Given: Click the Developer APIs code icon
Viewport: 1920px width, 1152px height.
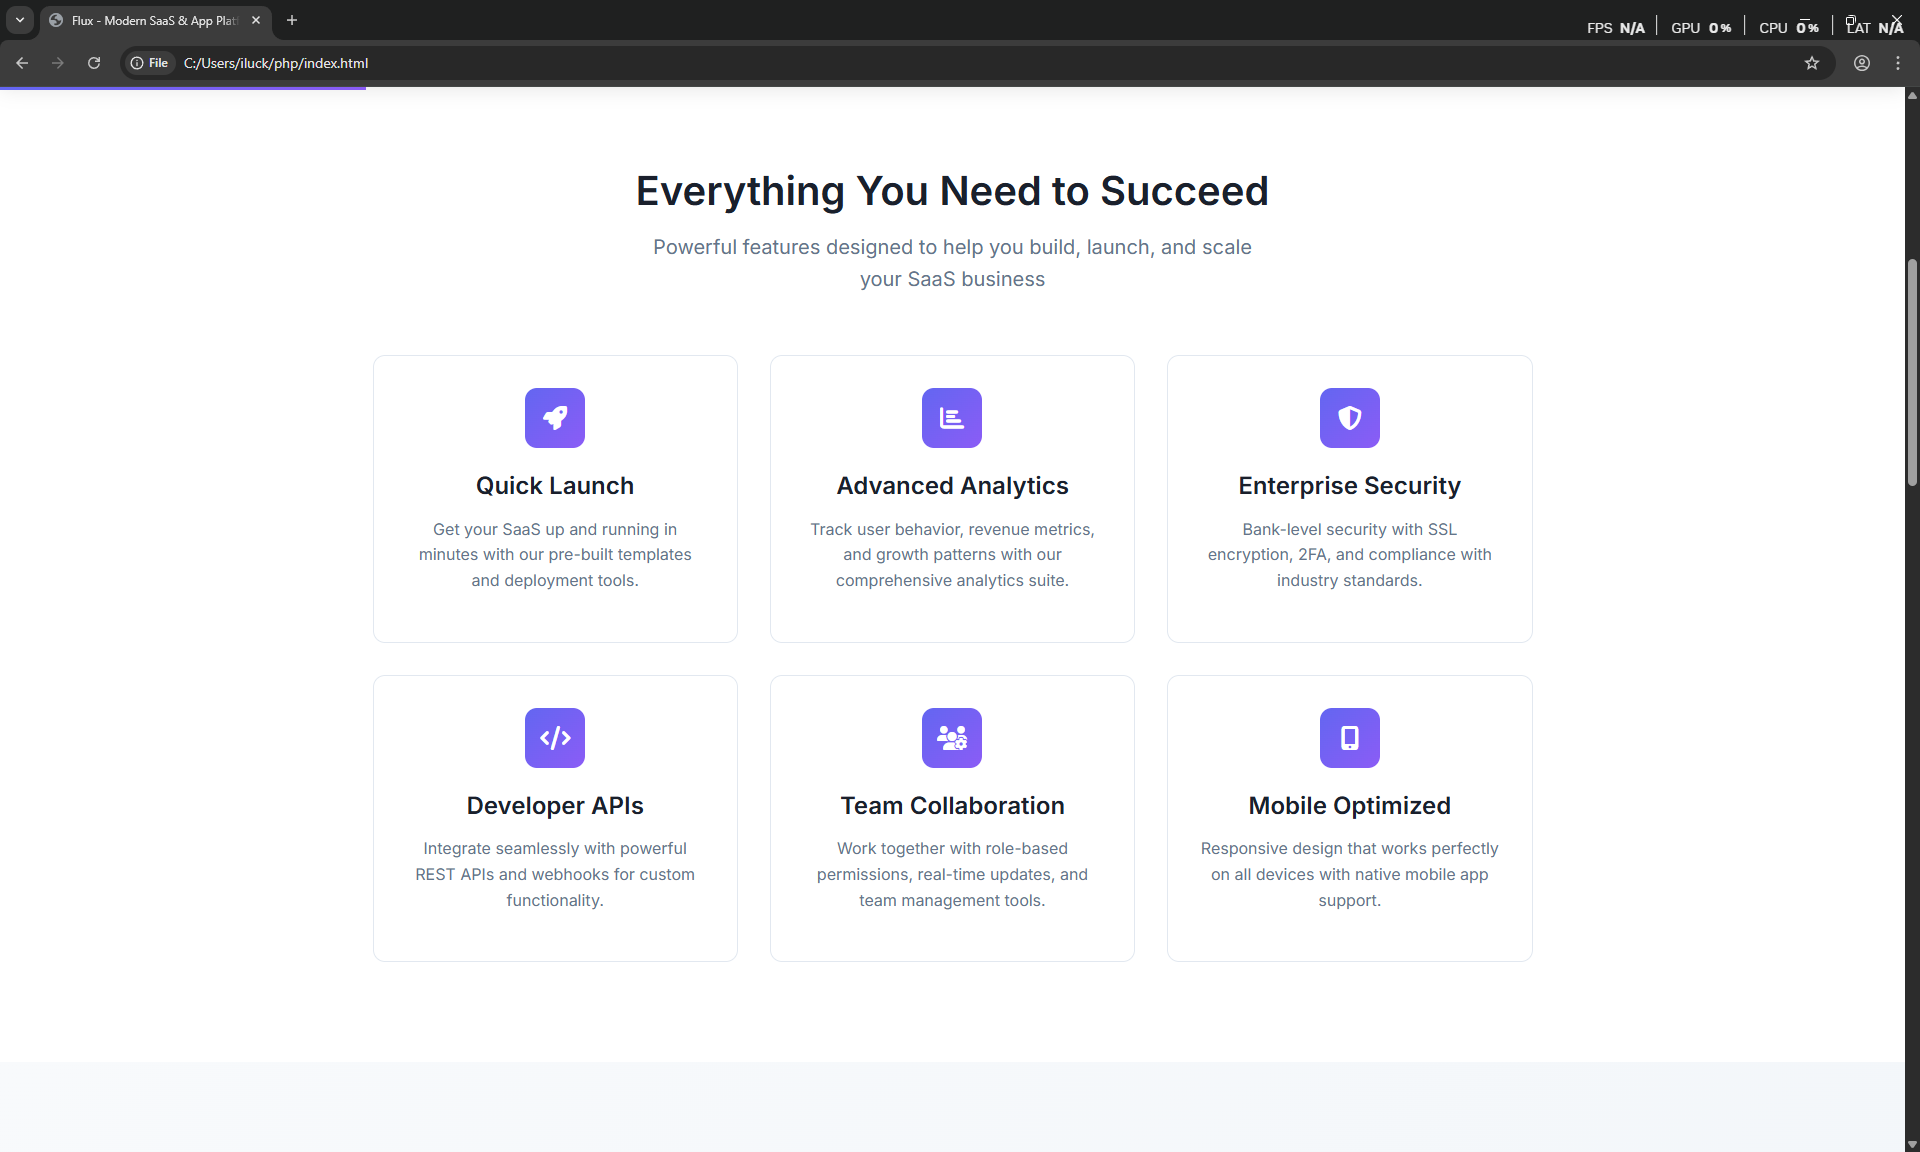Looking at the screenshot, I should (555, 738).
